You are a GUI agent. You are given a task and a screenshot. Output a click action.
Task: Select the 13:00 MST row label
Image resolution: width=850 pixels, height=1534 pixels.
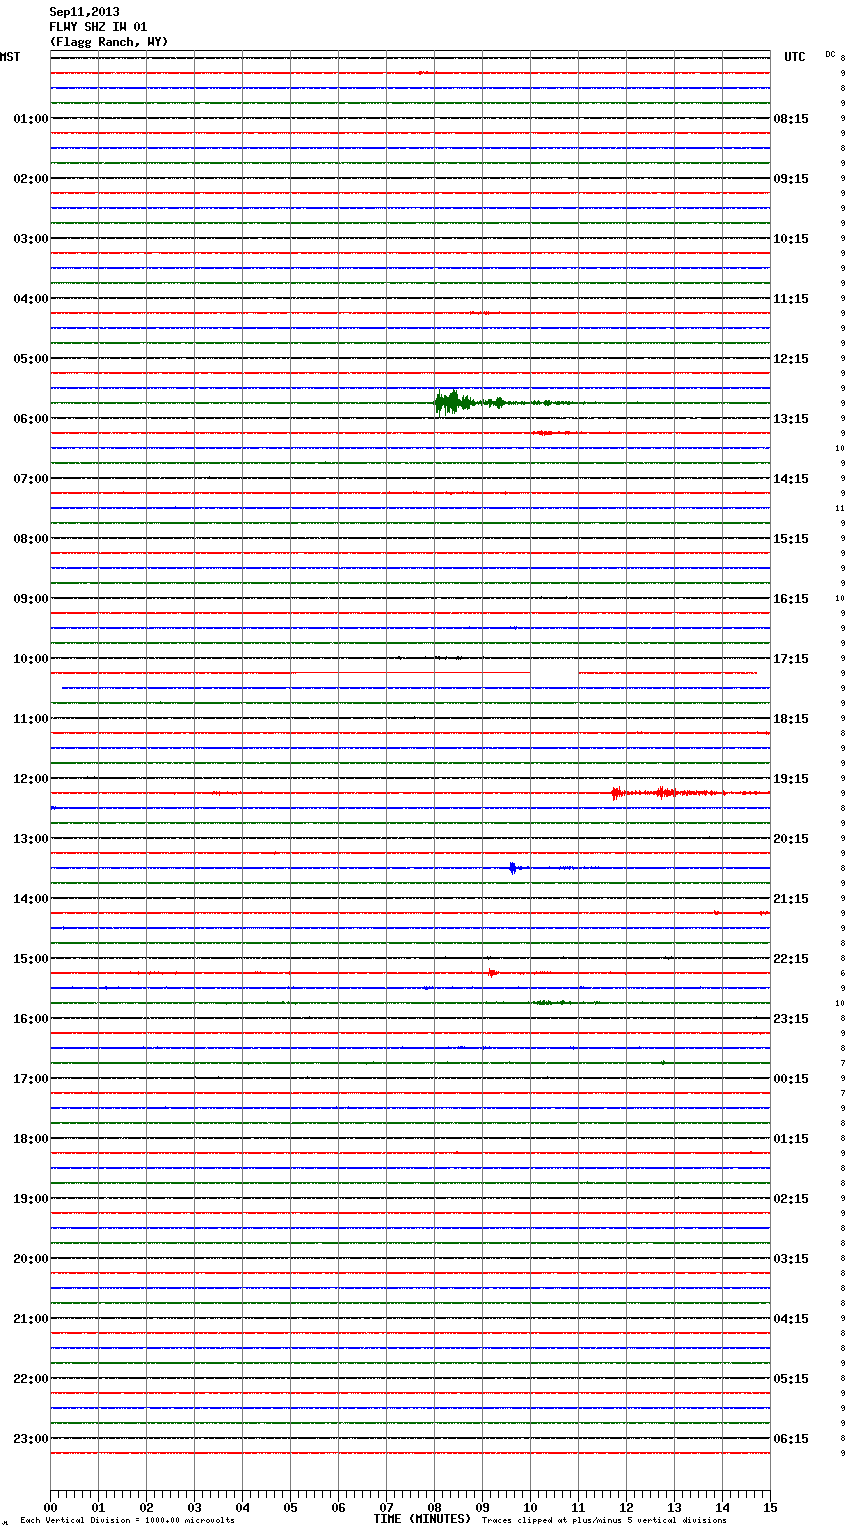31,839
